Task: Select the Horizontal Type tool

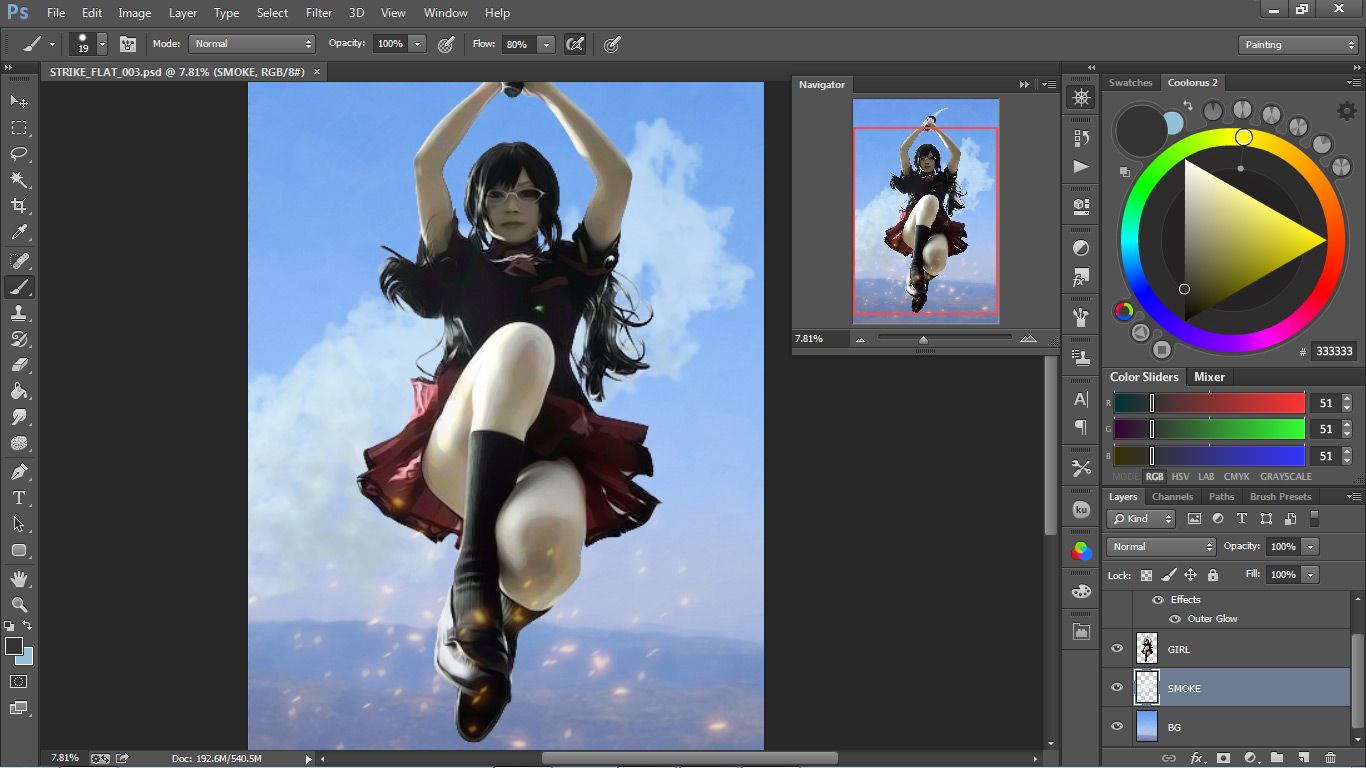Action: (x=19, y=497)
